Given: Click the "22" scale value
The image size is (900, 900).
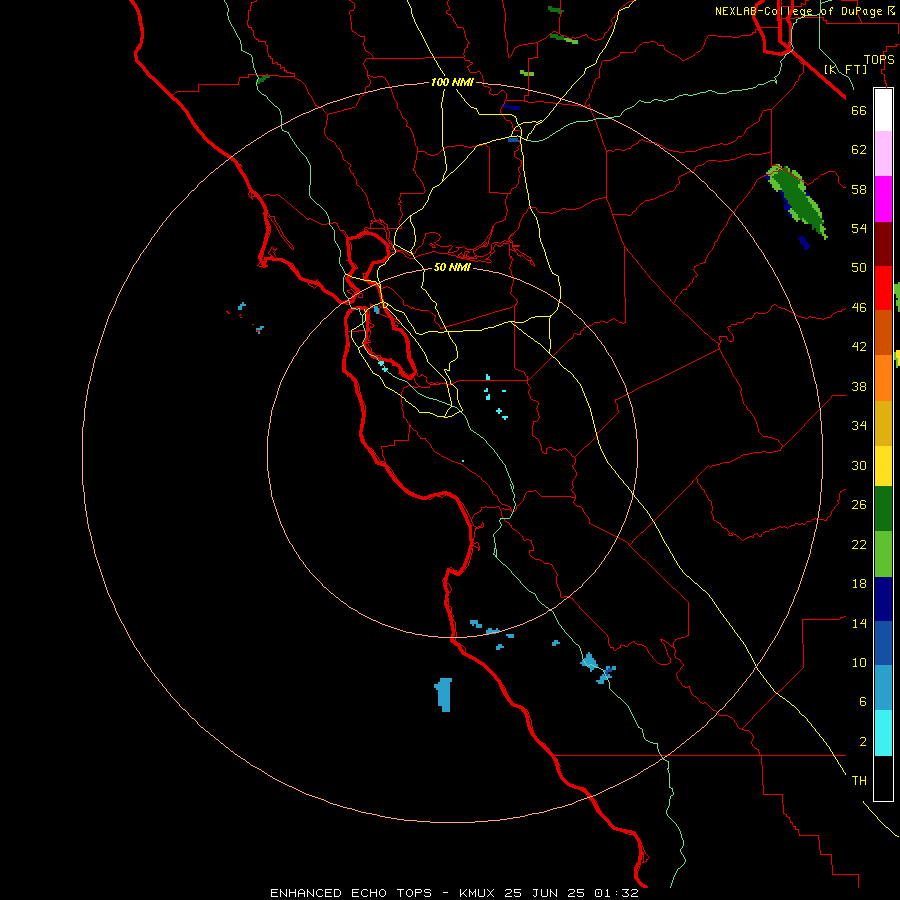Looking at the screenshot, I should 859,544.
